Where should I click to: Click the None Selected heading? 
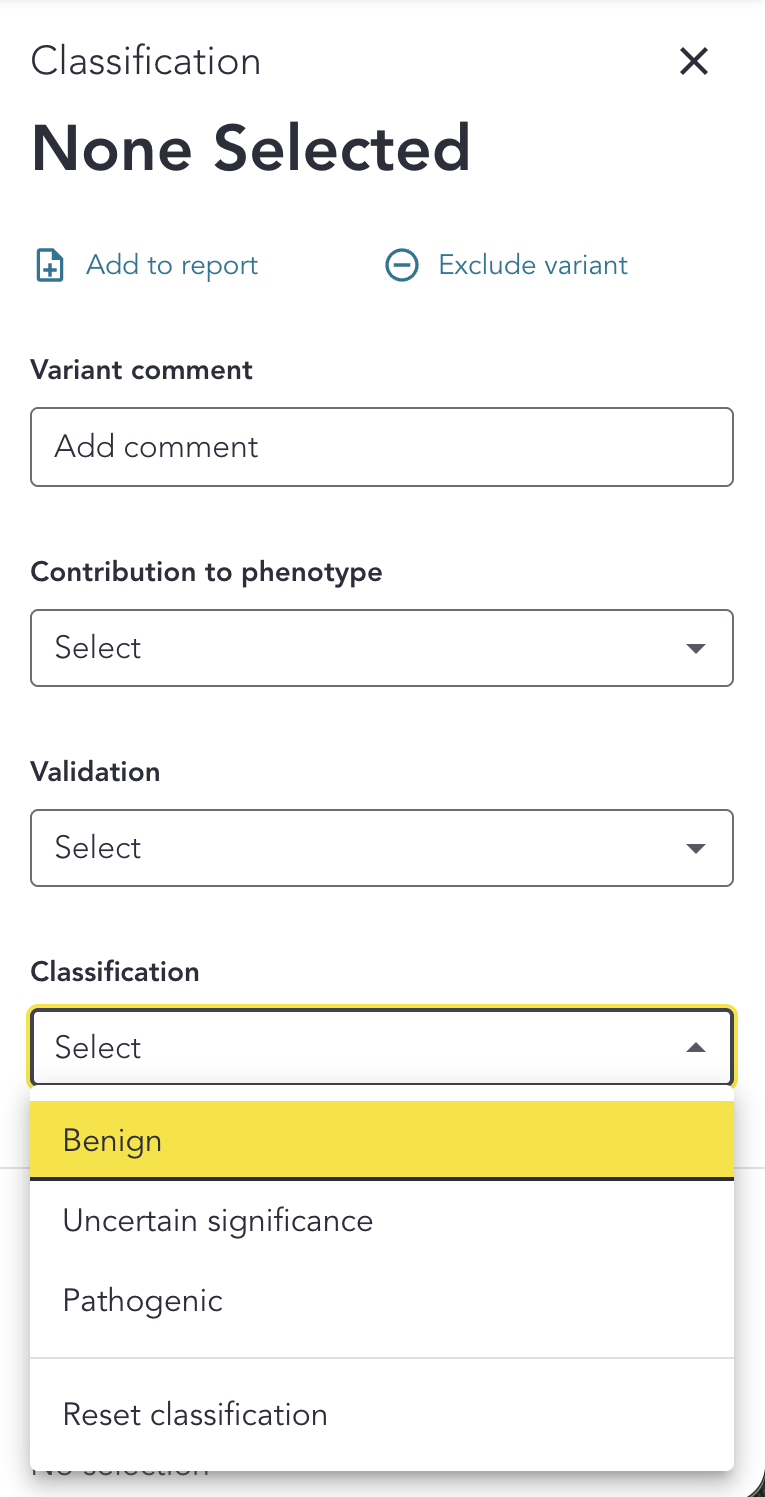251,148
